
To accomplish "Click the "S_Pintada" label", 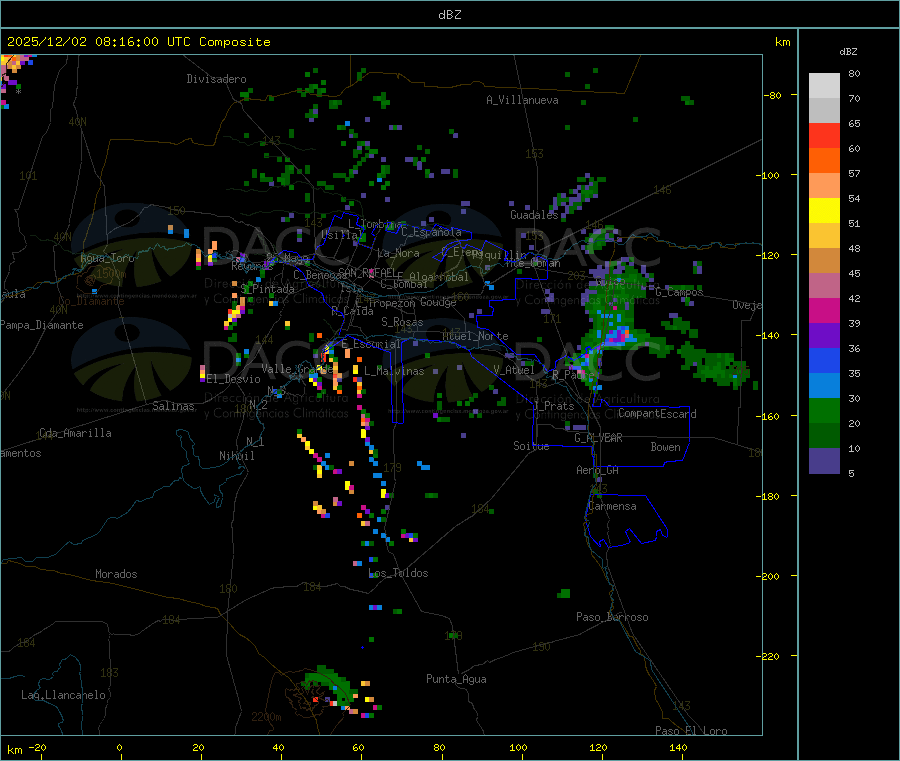I will click(267, 289).
